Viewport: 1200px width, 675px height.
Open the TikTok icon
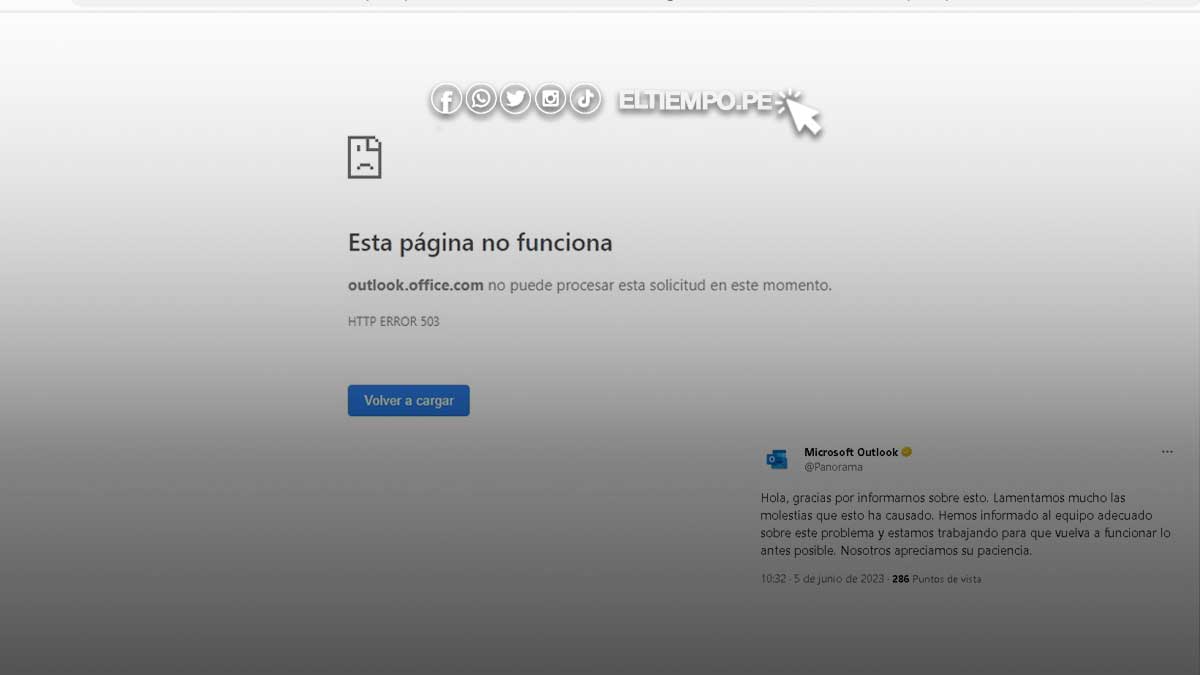[x=585, y=99]
